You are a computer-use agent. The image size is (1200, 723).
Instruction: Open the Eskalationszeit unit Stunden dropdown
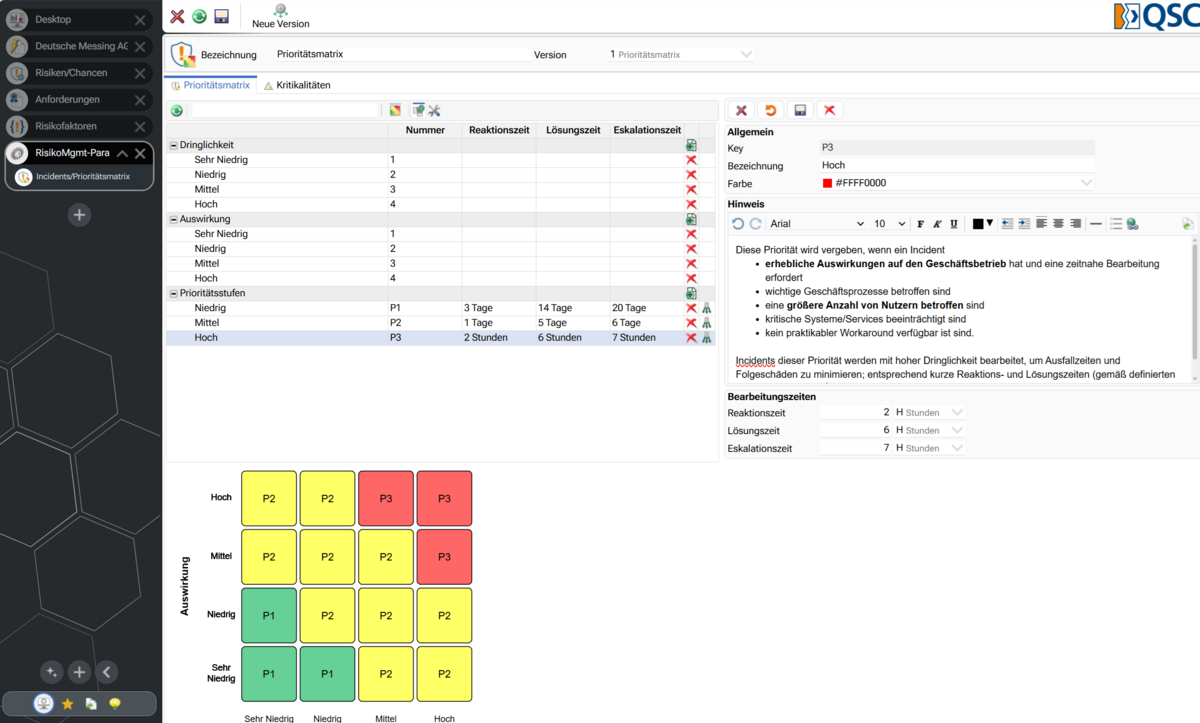[957, 448]
